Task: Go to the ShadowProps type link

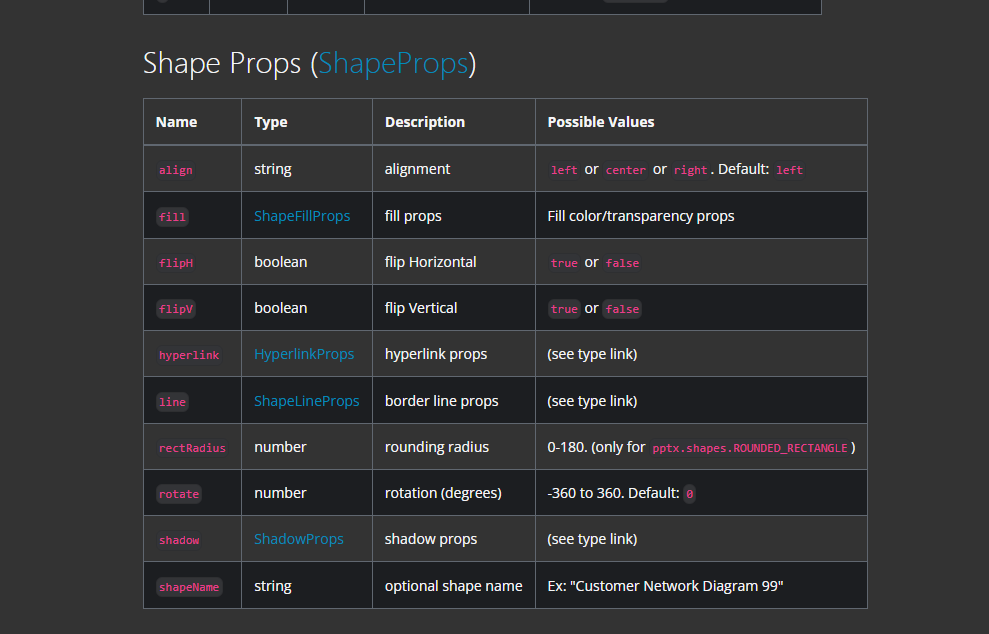Action: (298, 539)
